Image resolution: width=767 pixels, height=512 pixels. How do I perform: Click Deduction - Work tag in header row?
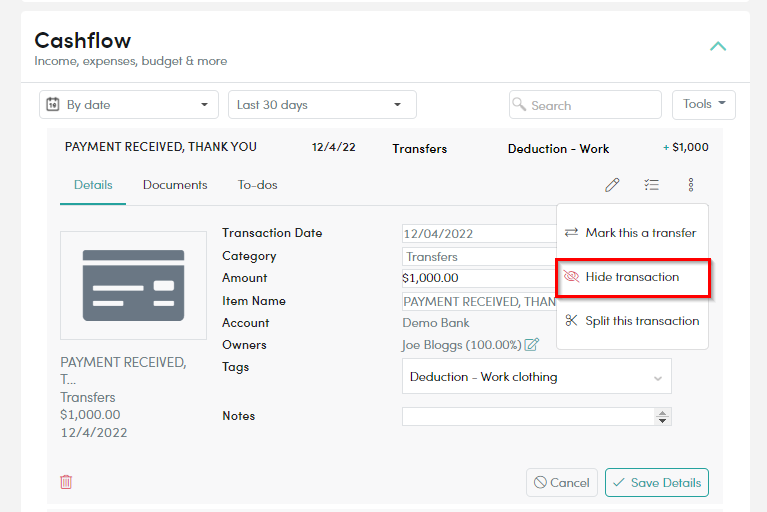point(558,149)
